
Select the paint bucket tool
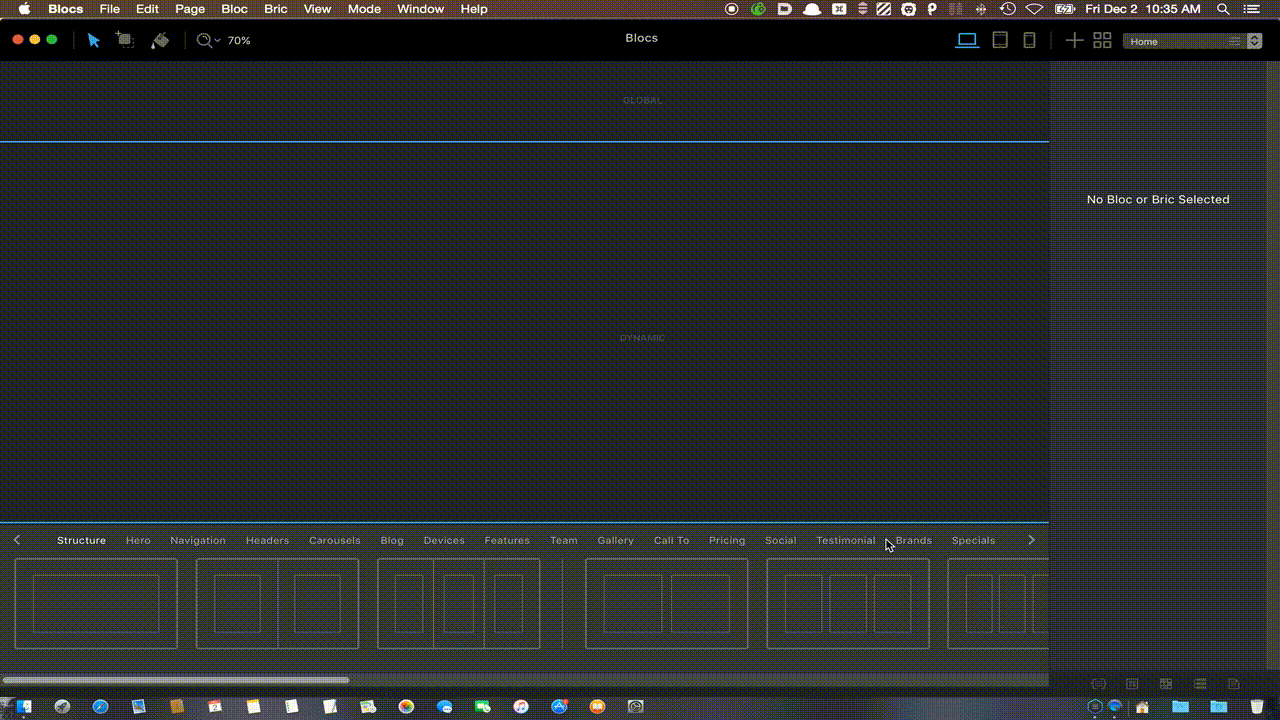tap(160, 40)
